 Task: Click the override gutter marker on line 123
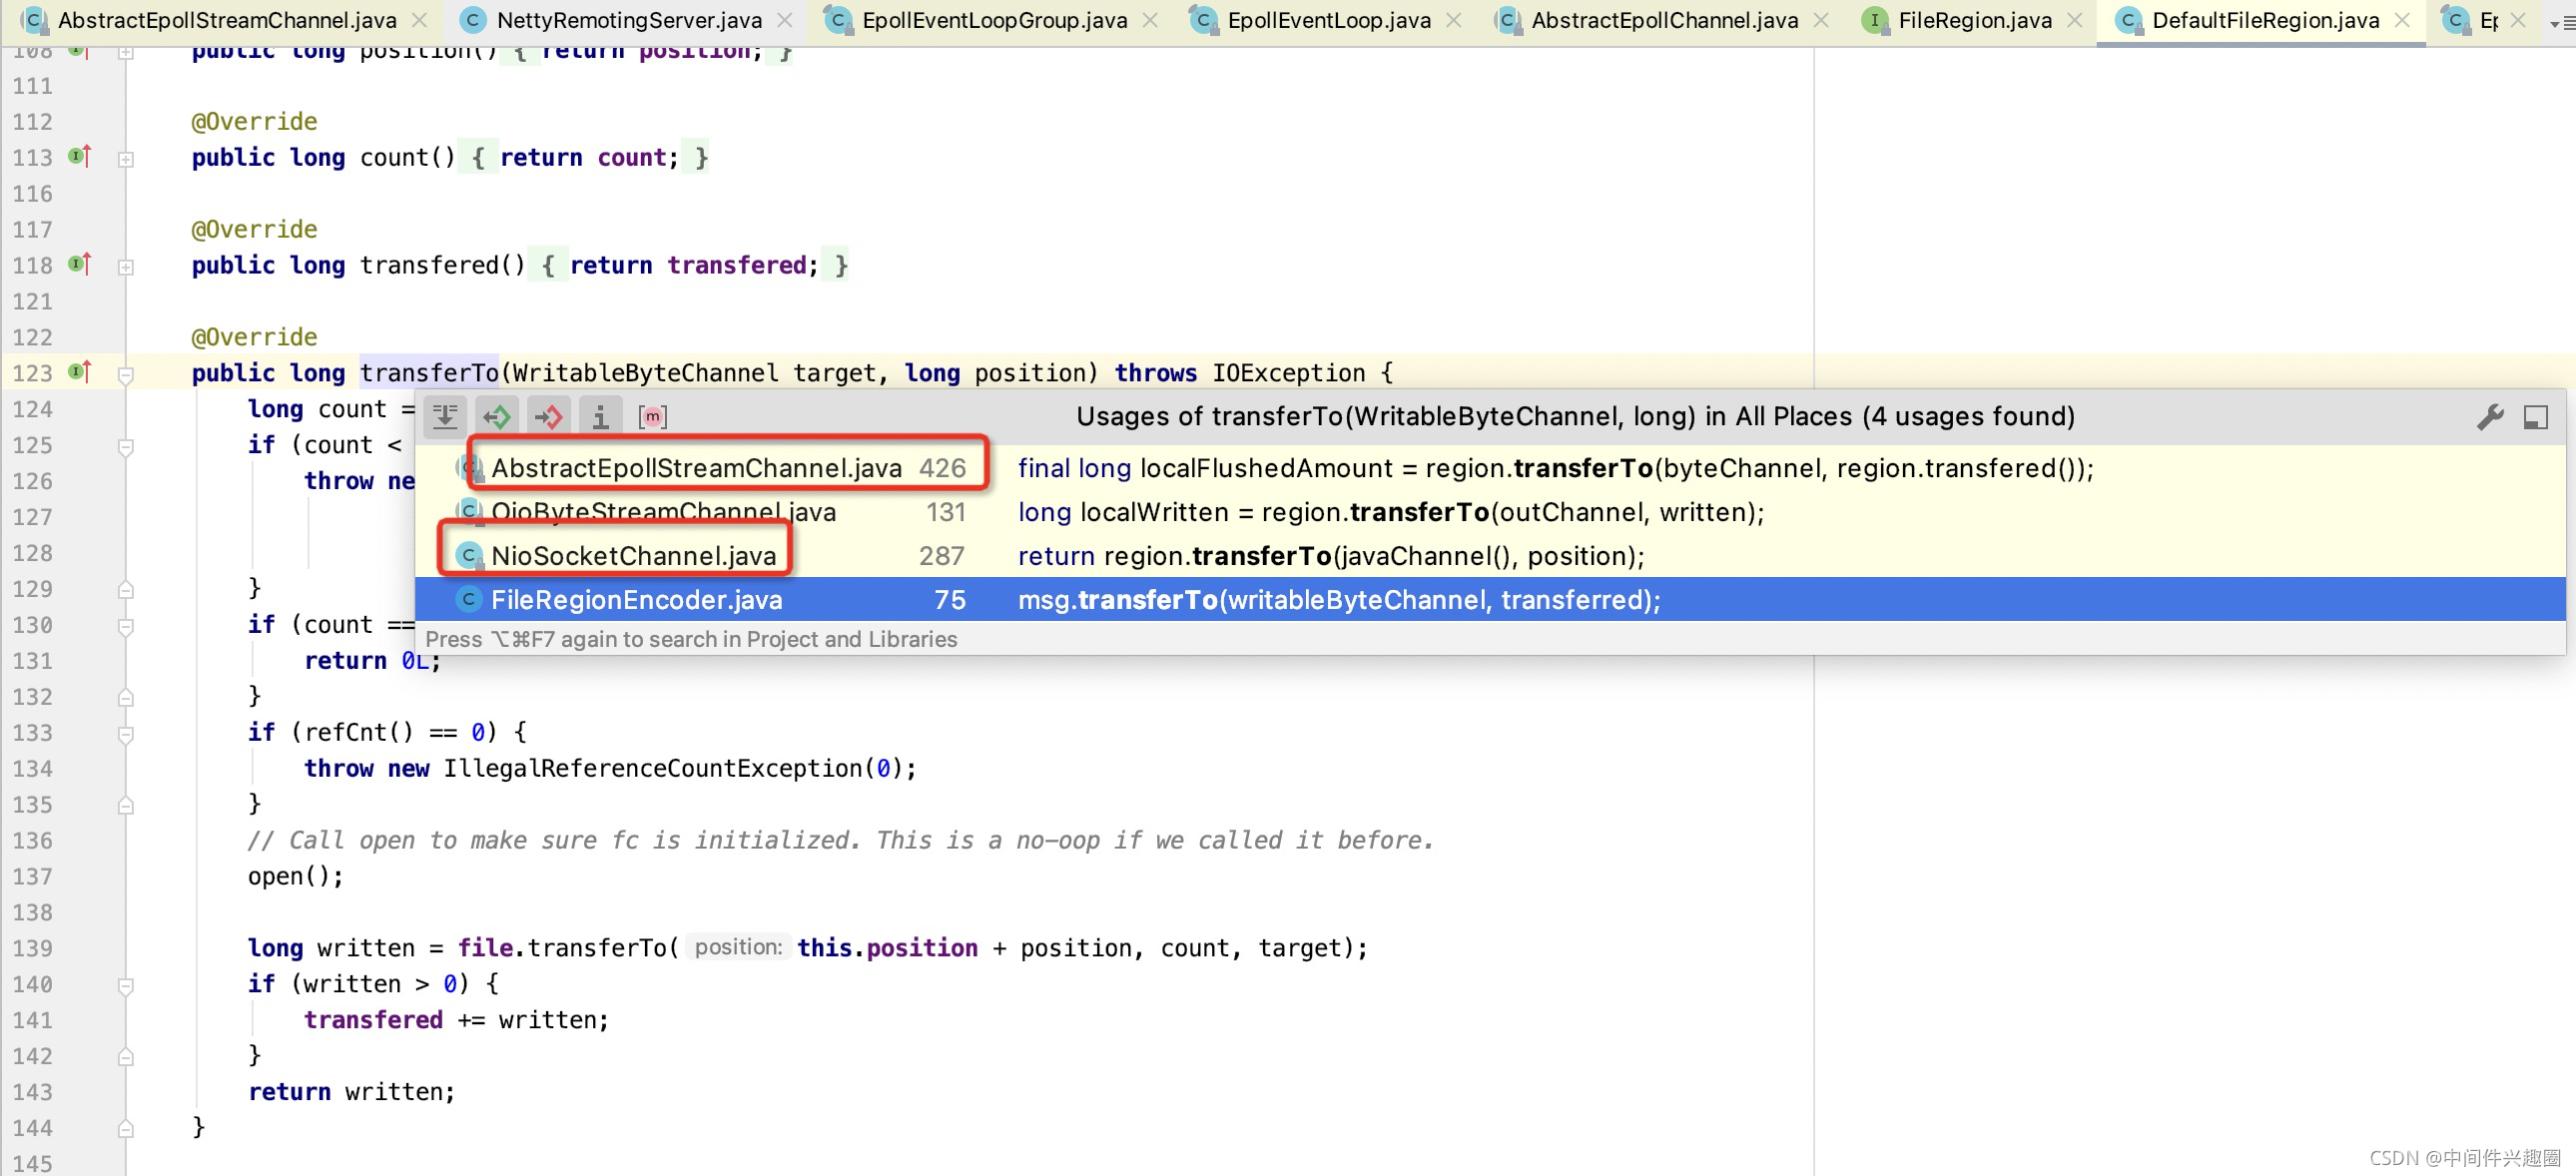(x=80, y=372)
